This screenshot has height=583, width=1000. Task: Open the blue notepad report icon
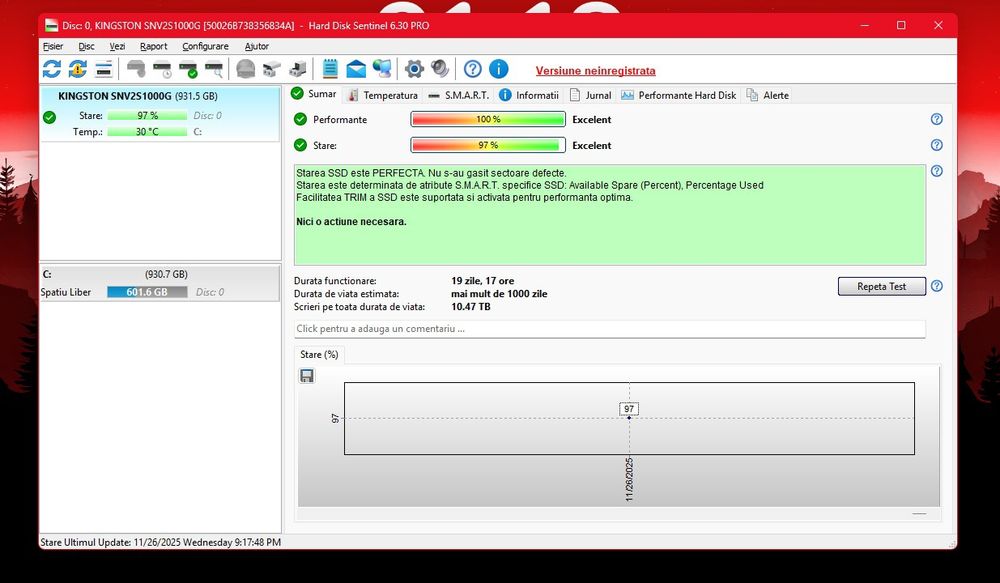click(330, 69)
